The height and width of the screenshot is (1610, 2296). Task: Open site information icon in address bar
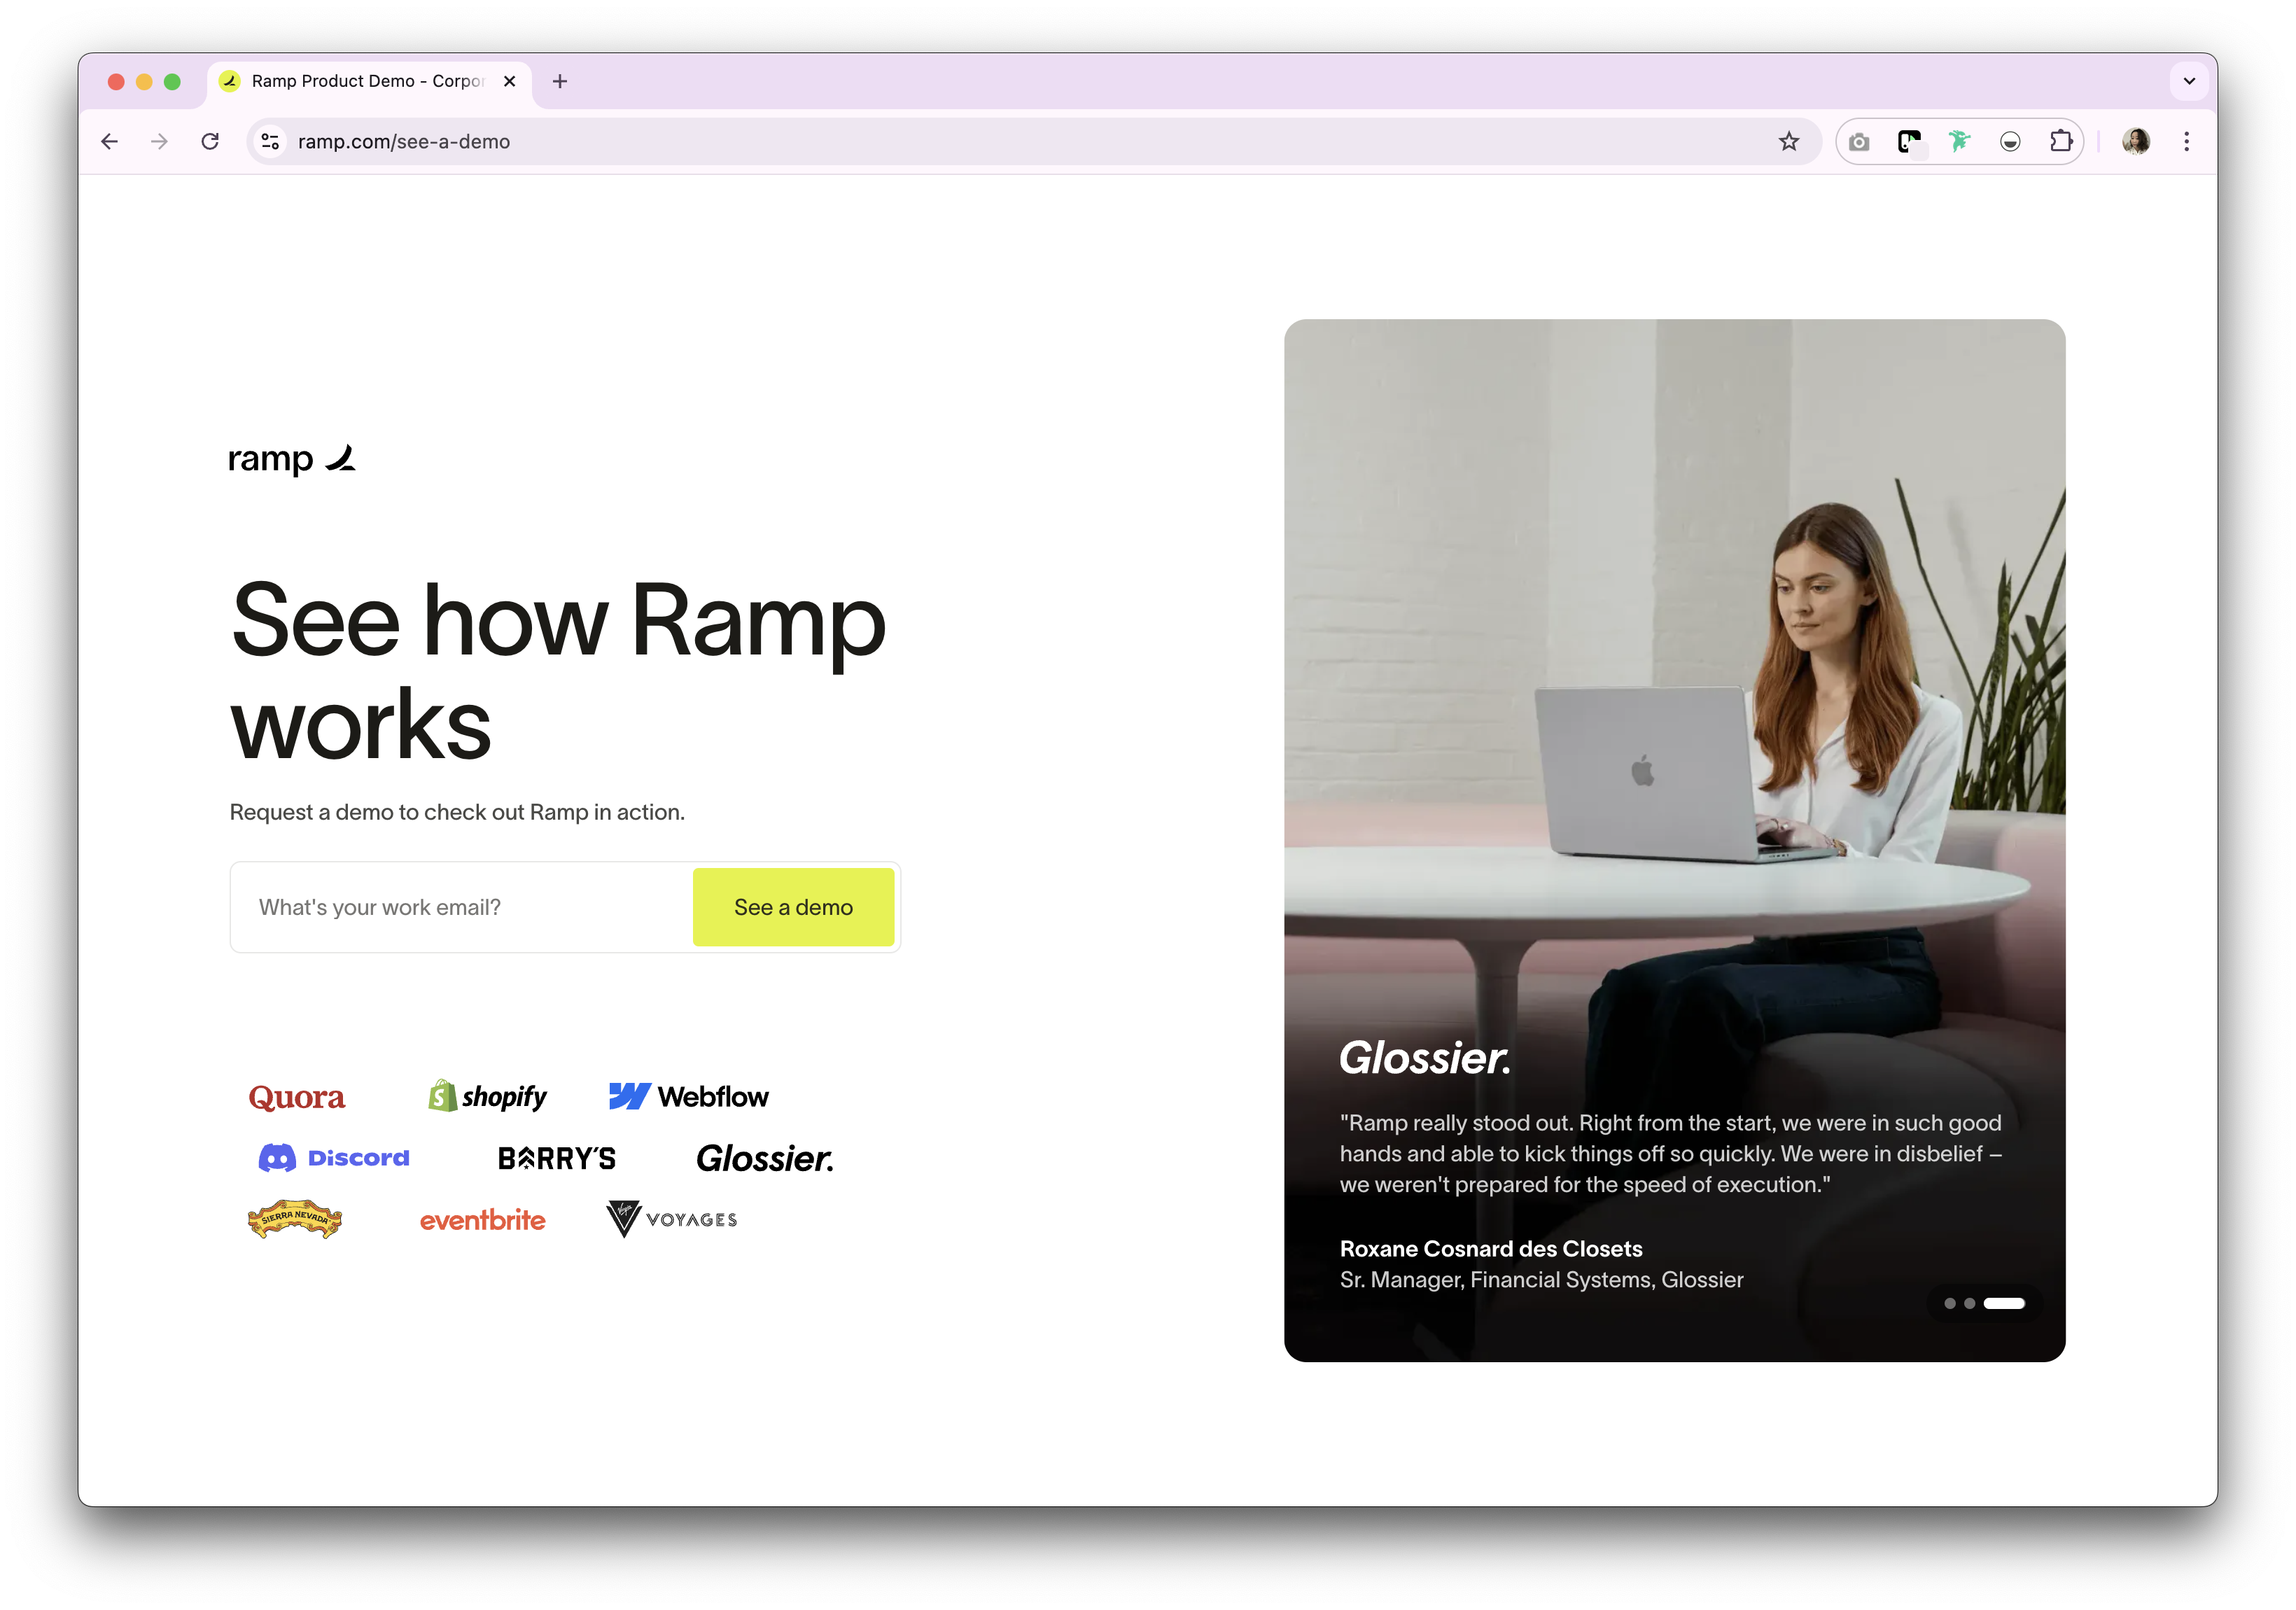[270, 142]
